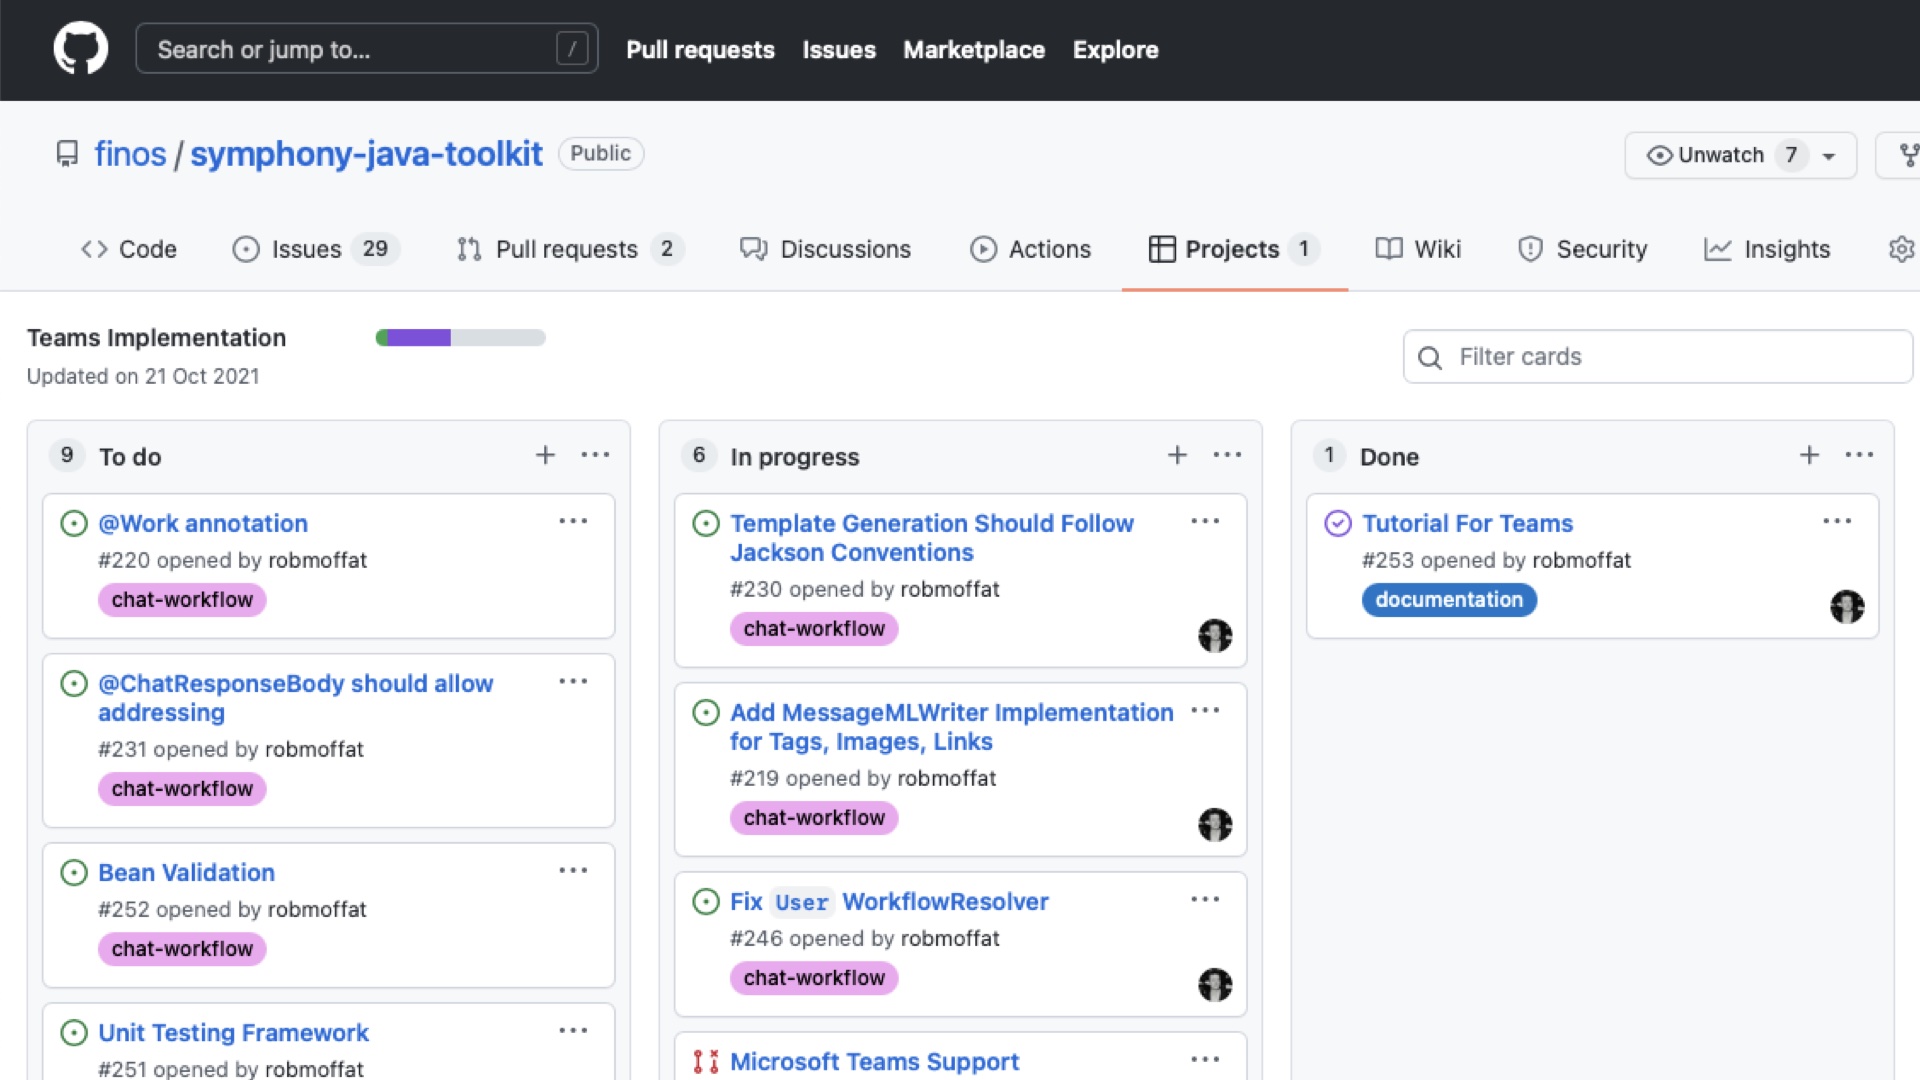Add a card to In progress column
The width and height of the screenshot is (1920, 1080).
click(1177, 455)
